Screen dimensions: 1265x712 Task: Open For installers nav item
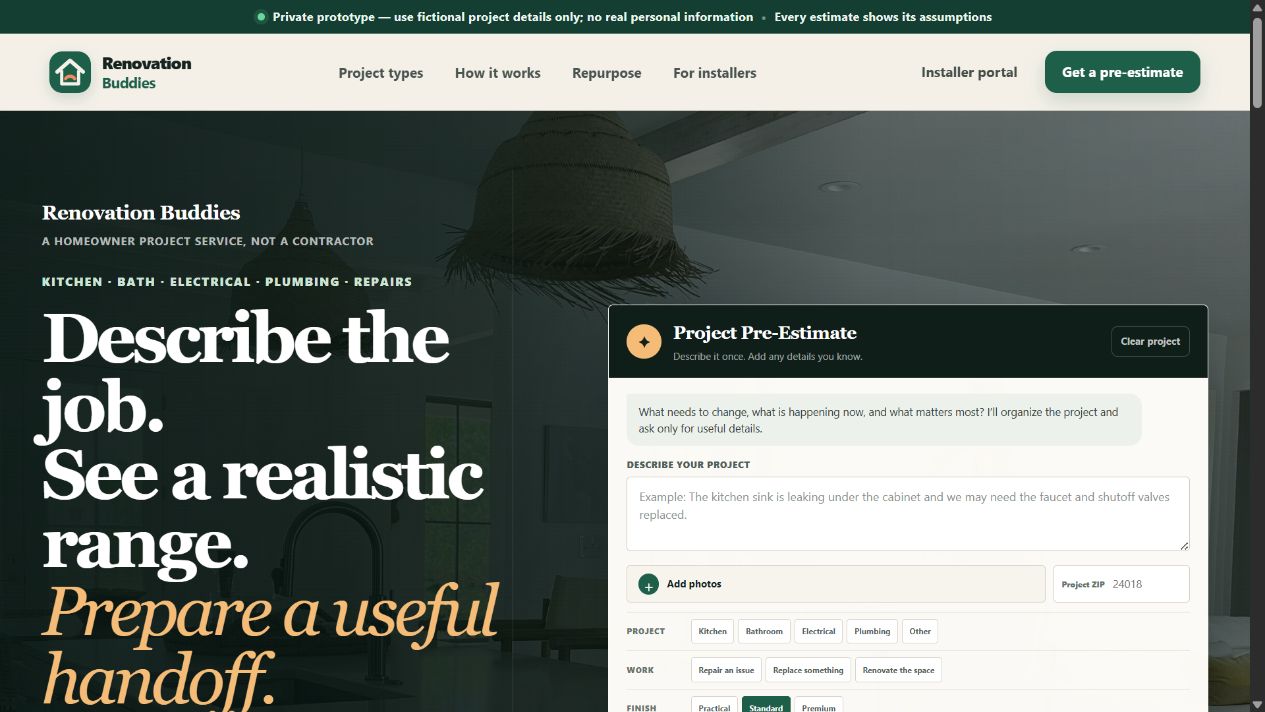coord(715,73)
